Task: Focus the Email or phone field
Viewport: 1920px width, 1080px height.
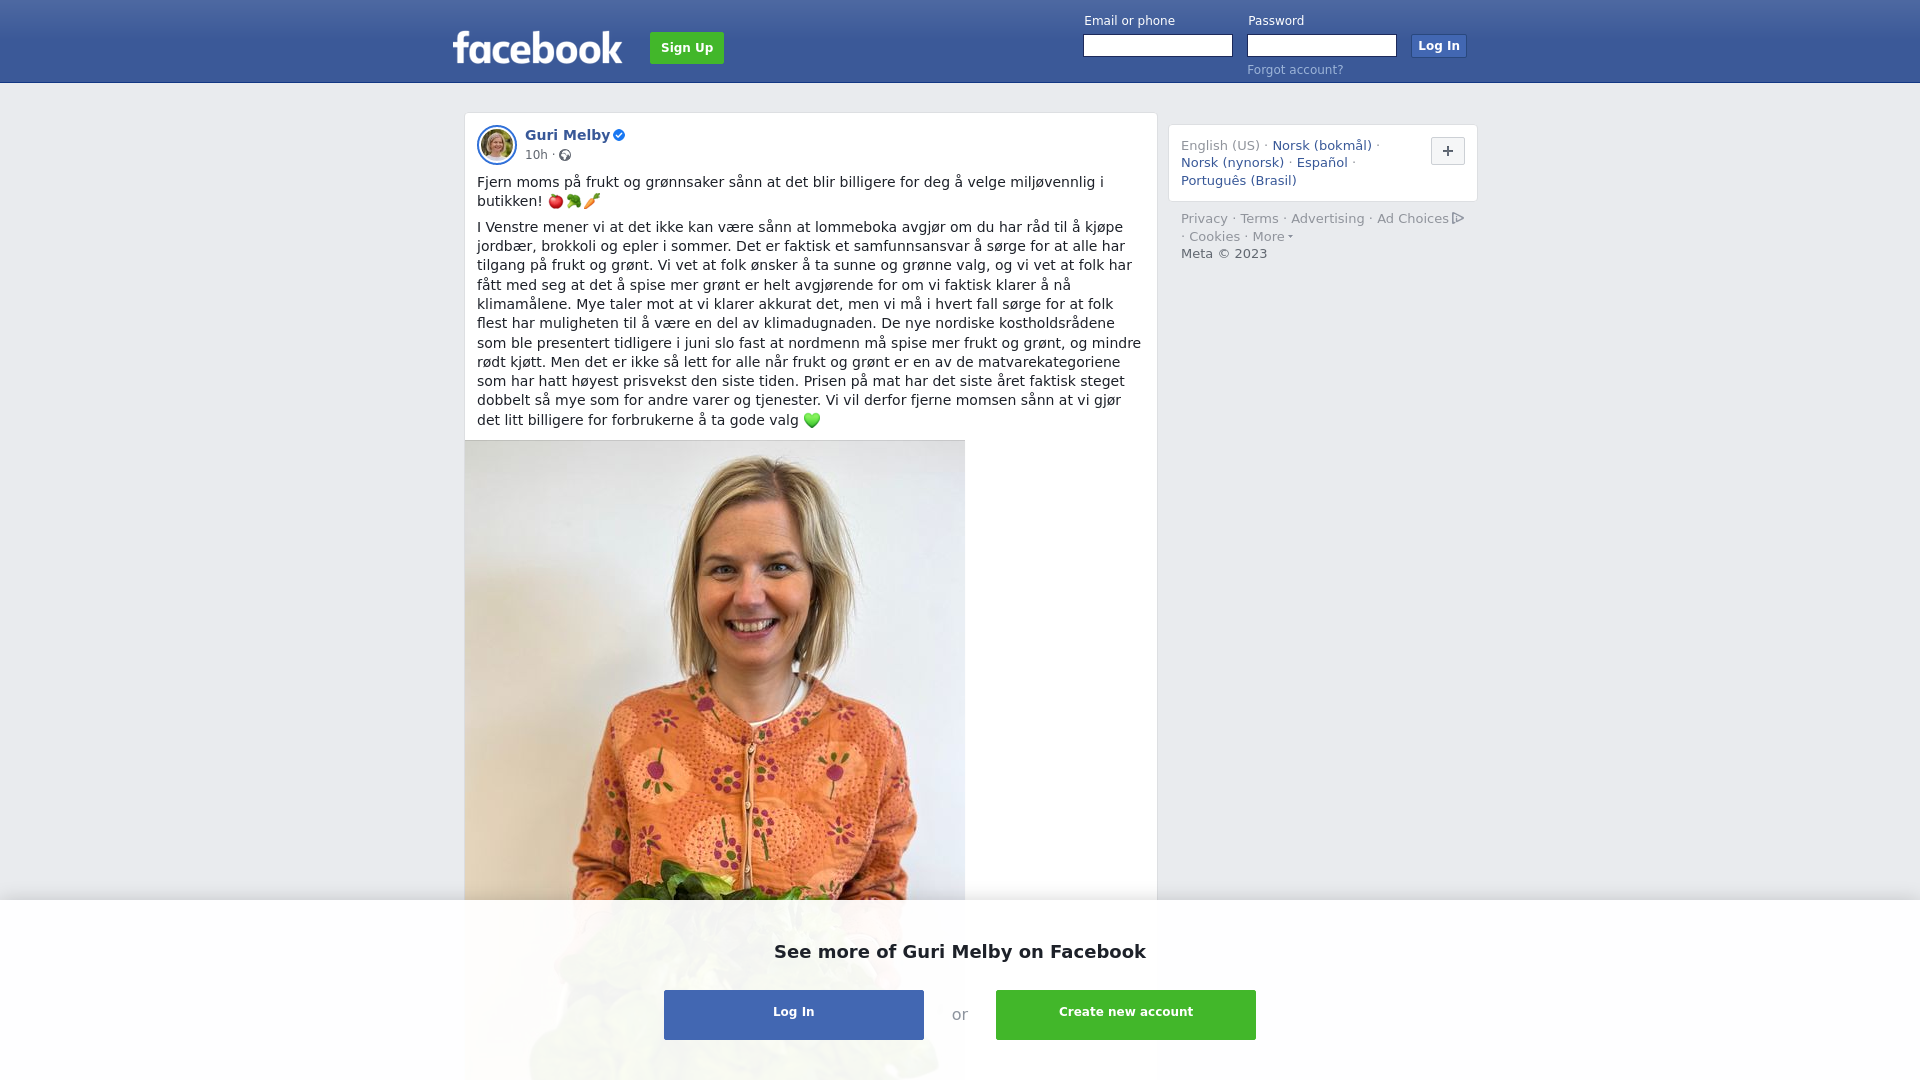Action: pyautogui.click(x=1158, y=46)
